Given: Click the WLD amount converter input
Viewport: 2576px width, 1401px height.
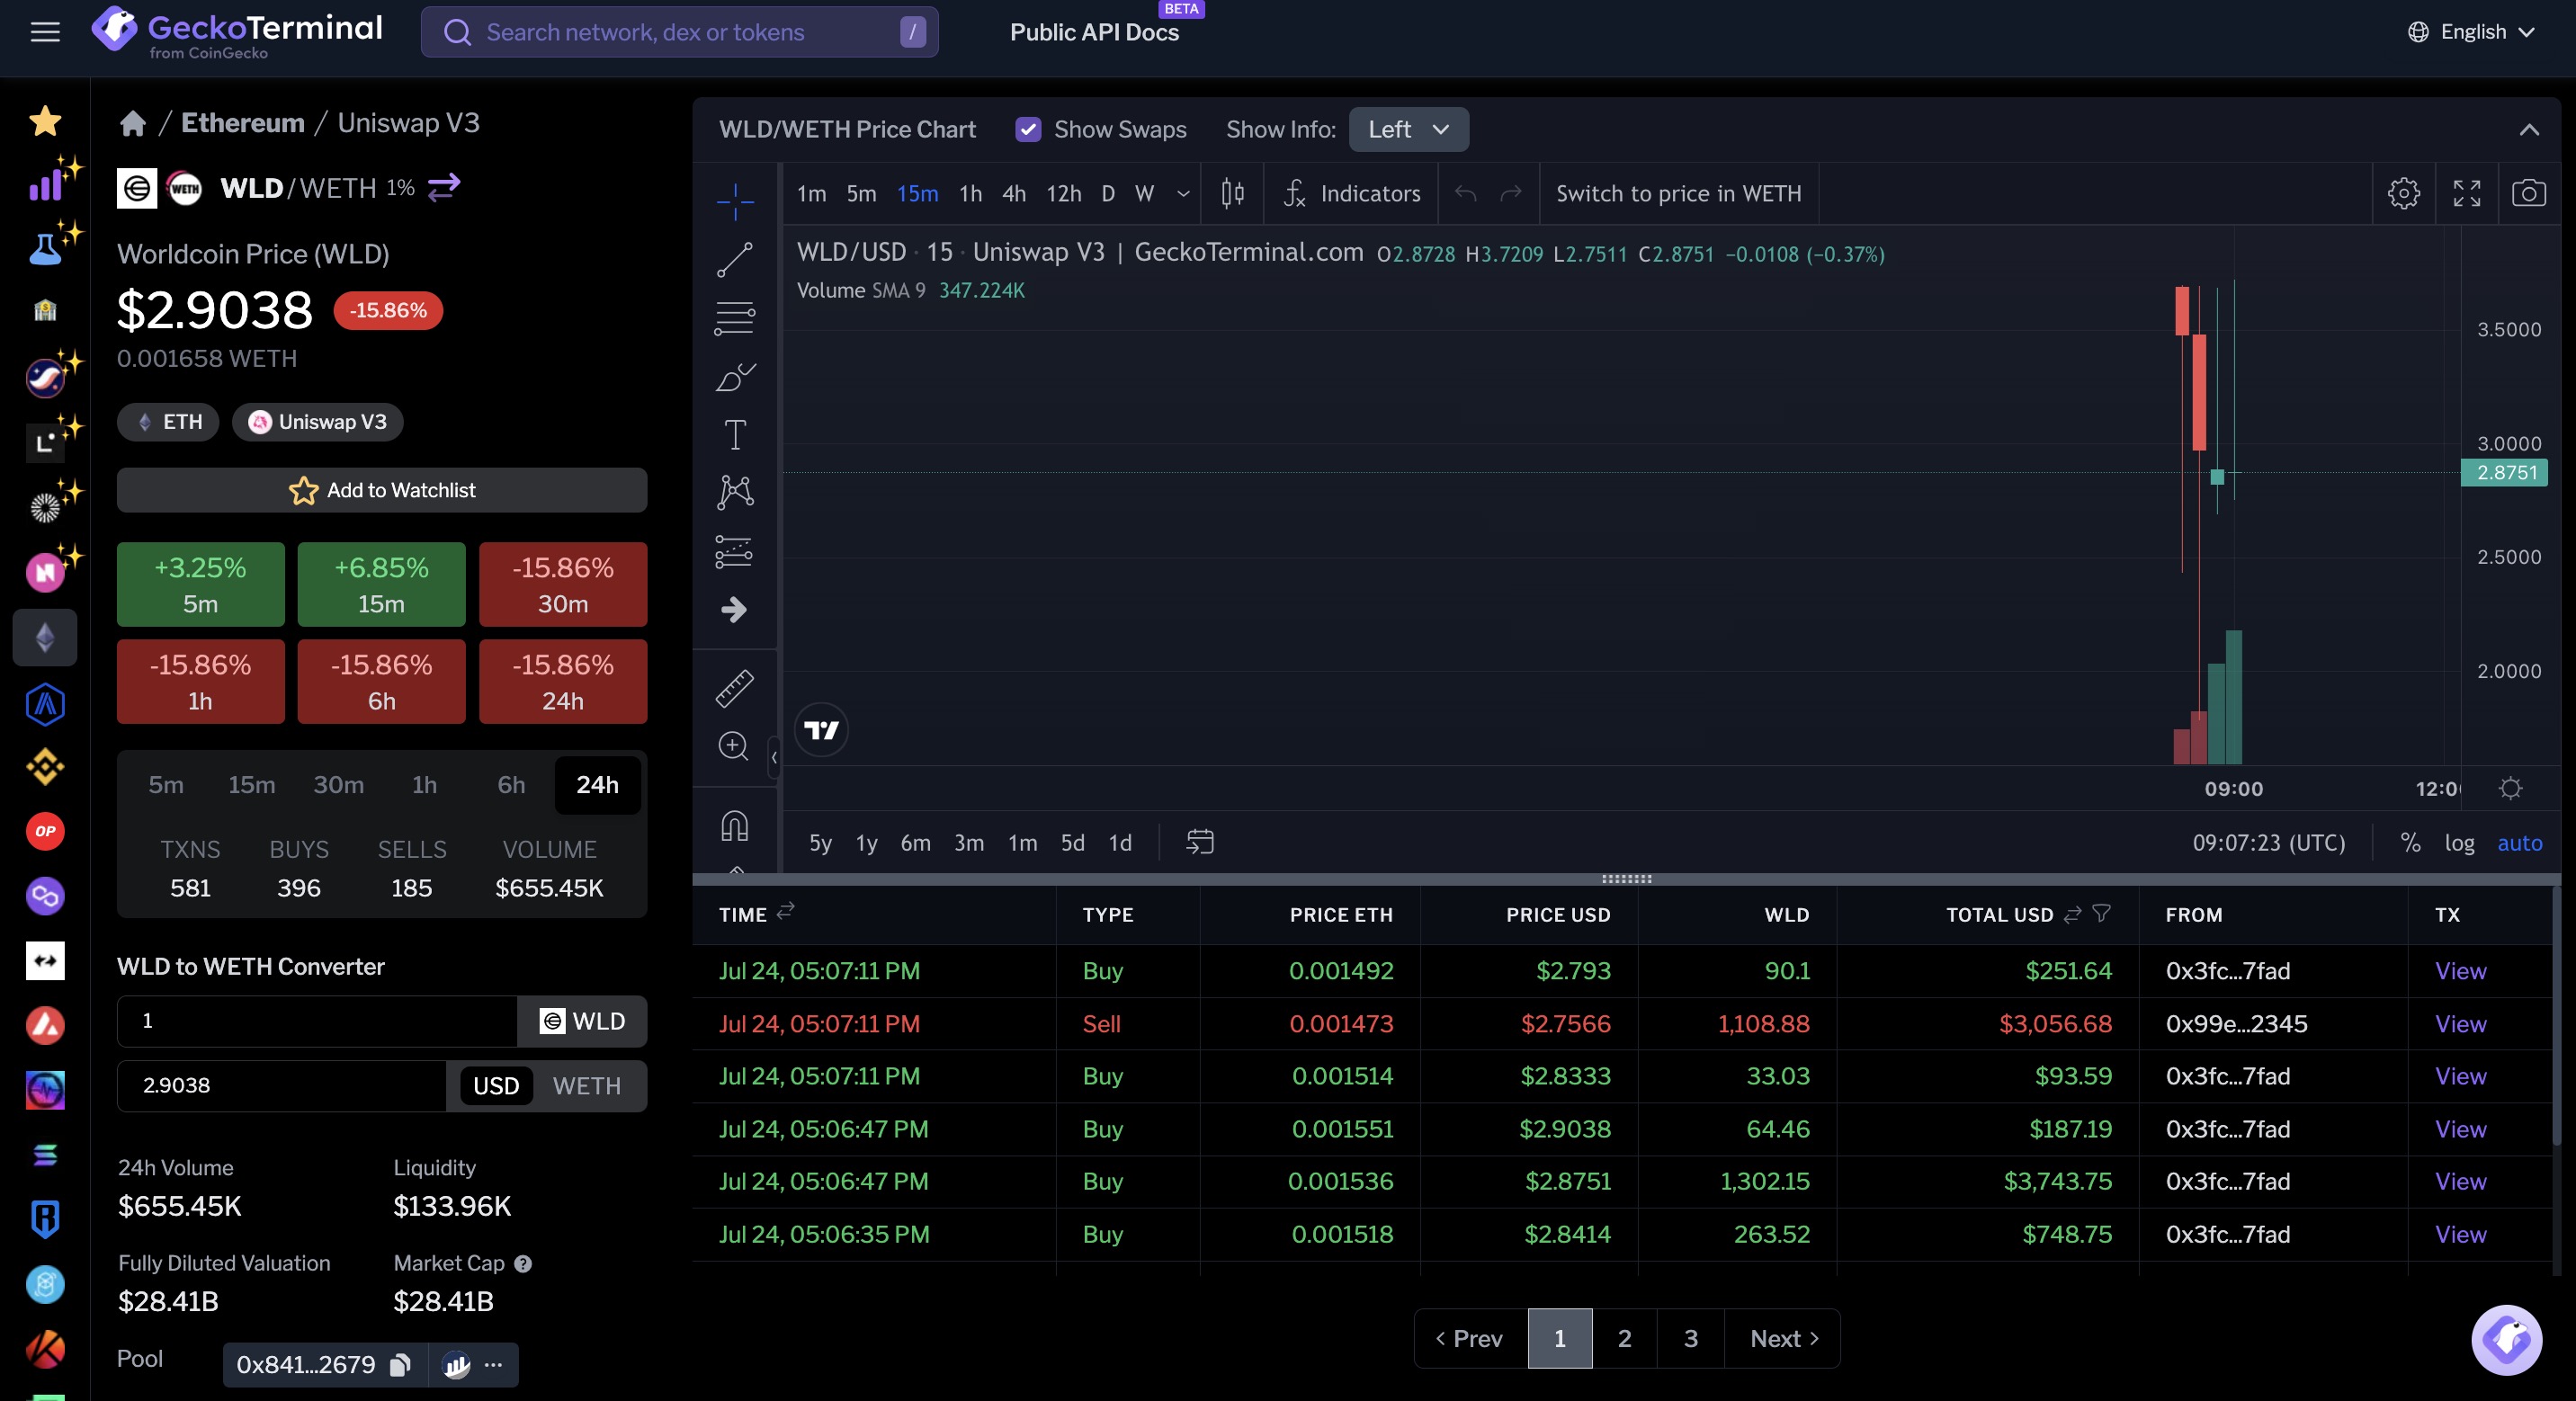Looking at the screenshot, I should (318, 1021).
